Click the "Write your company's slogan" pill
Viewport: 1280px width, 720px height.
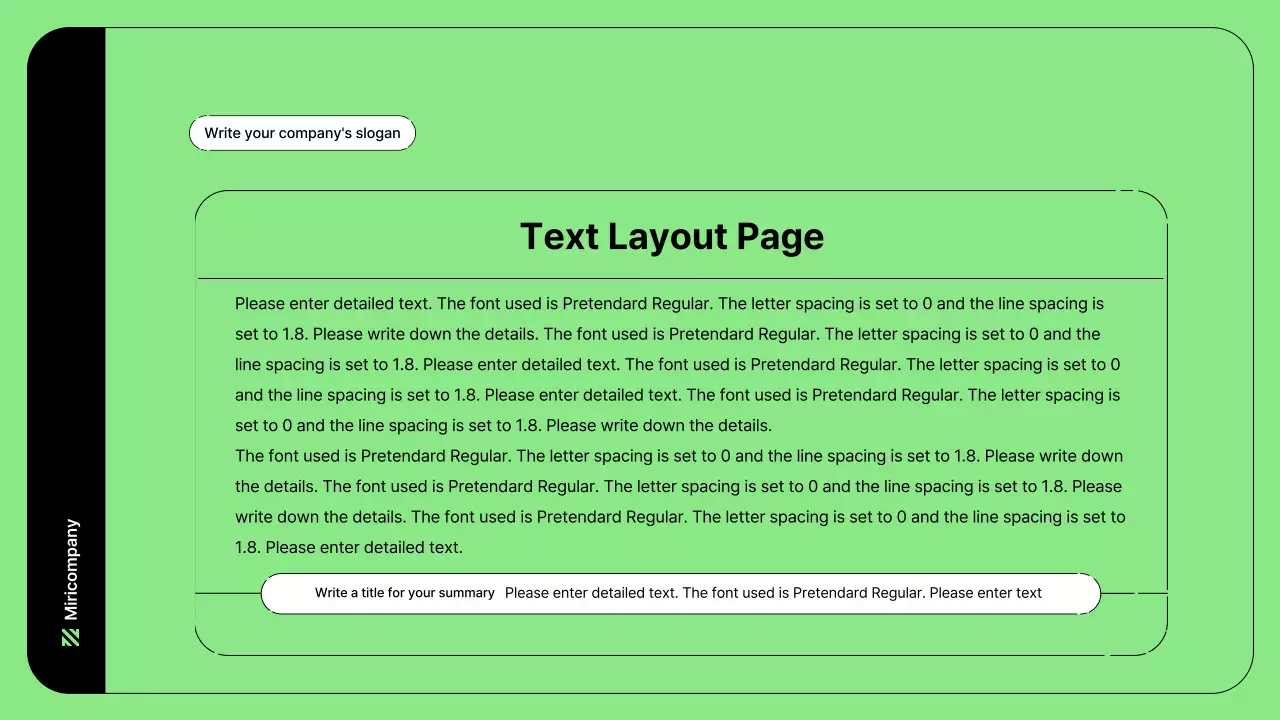[302, 133]
